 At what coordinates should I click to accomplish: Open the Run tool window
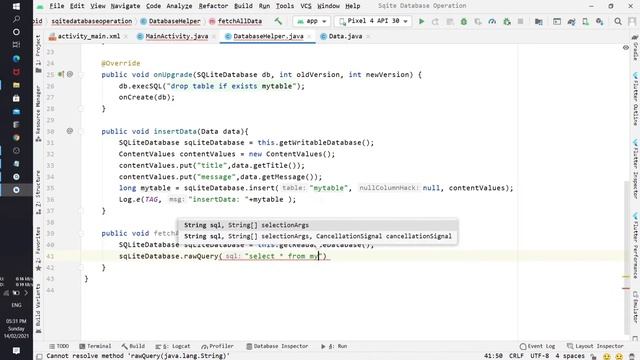334,346
